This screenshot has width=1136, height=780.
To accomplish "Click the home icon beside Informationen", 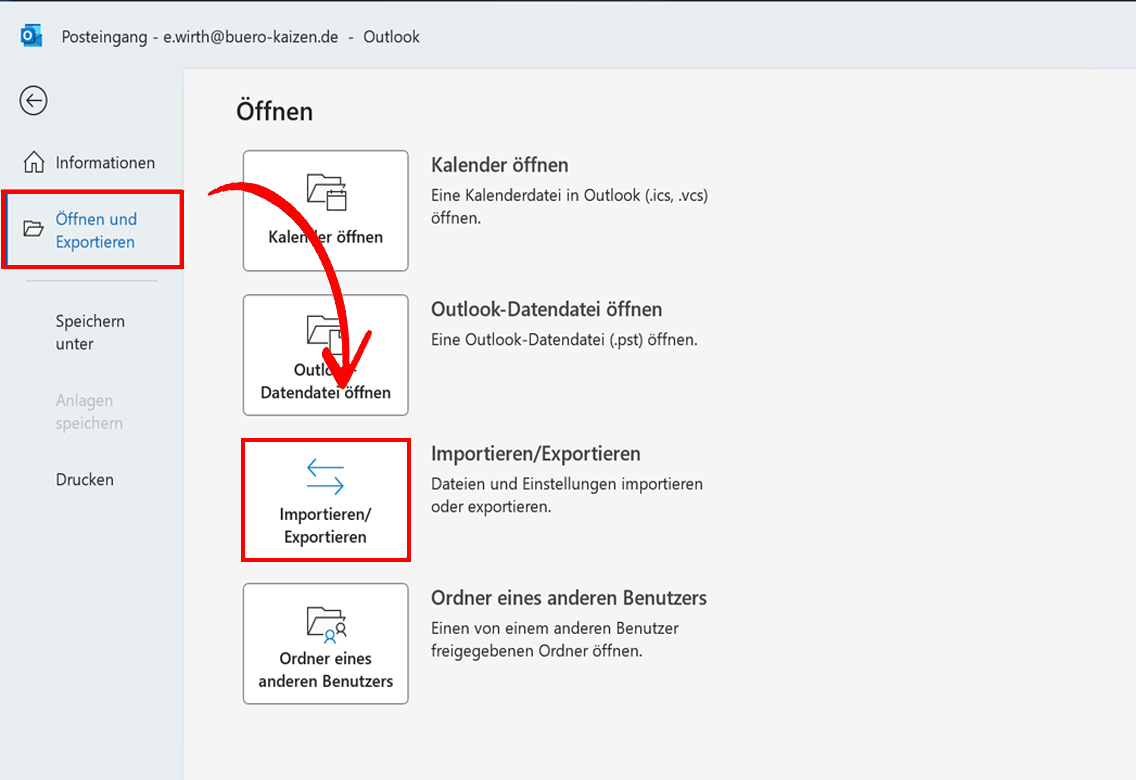I will tap(34, 162).
